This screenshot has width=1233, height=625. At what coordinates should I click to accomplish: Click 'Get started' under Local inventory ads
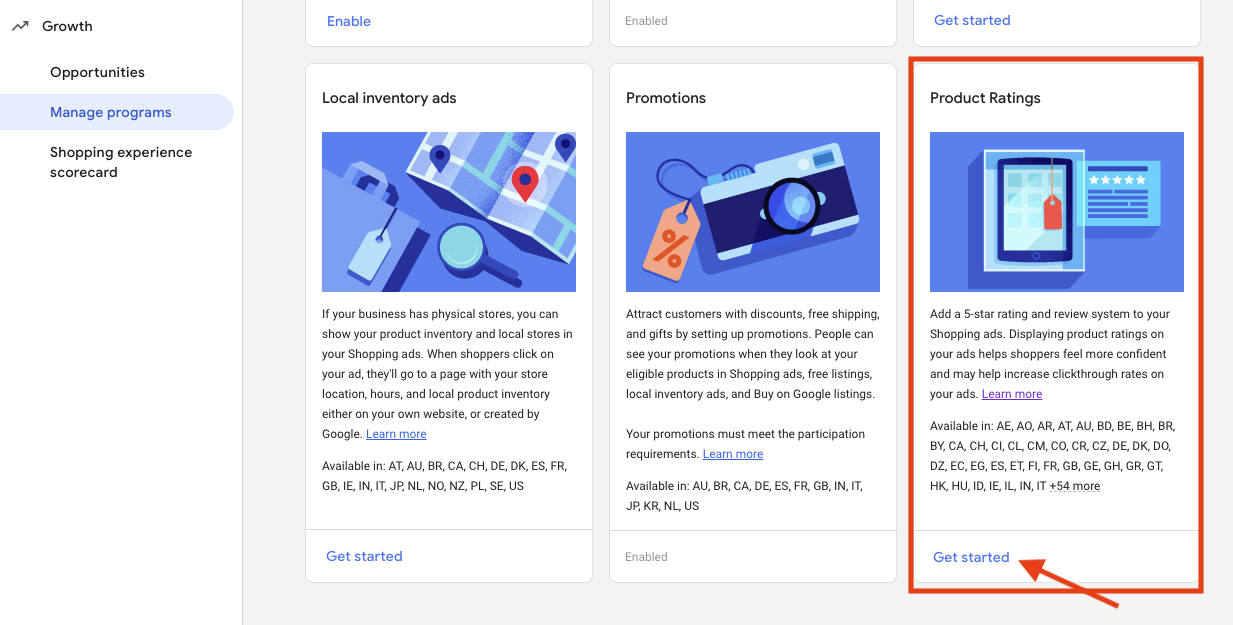[x=364, y=555]
